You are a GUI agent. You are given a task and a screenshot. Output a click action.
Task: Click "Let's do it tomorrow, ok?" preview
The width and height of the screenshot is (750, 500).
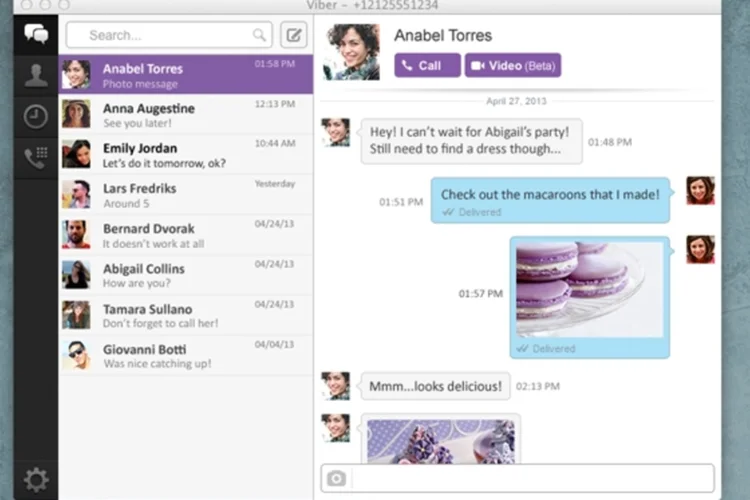[164, 164]
